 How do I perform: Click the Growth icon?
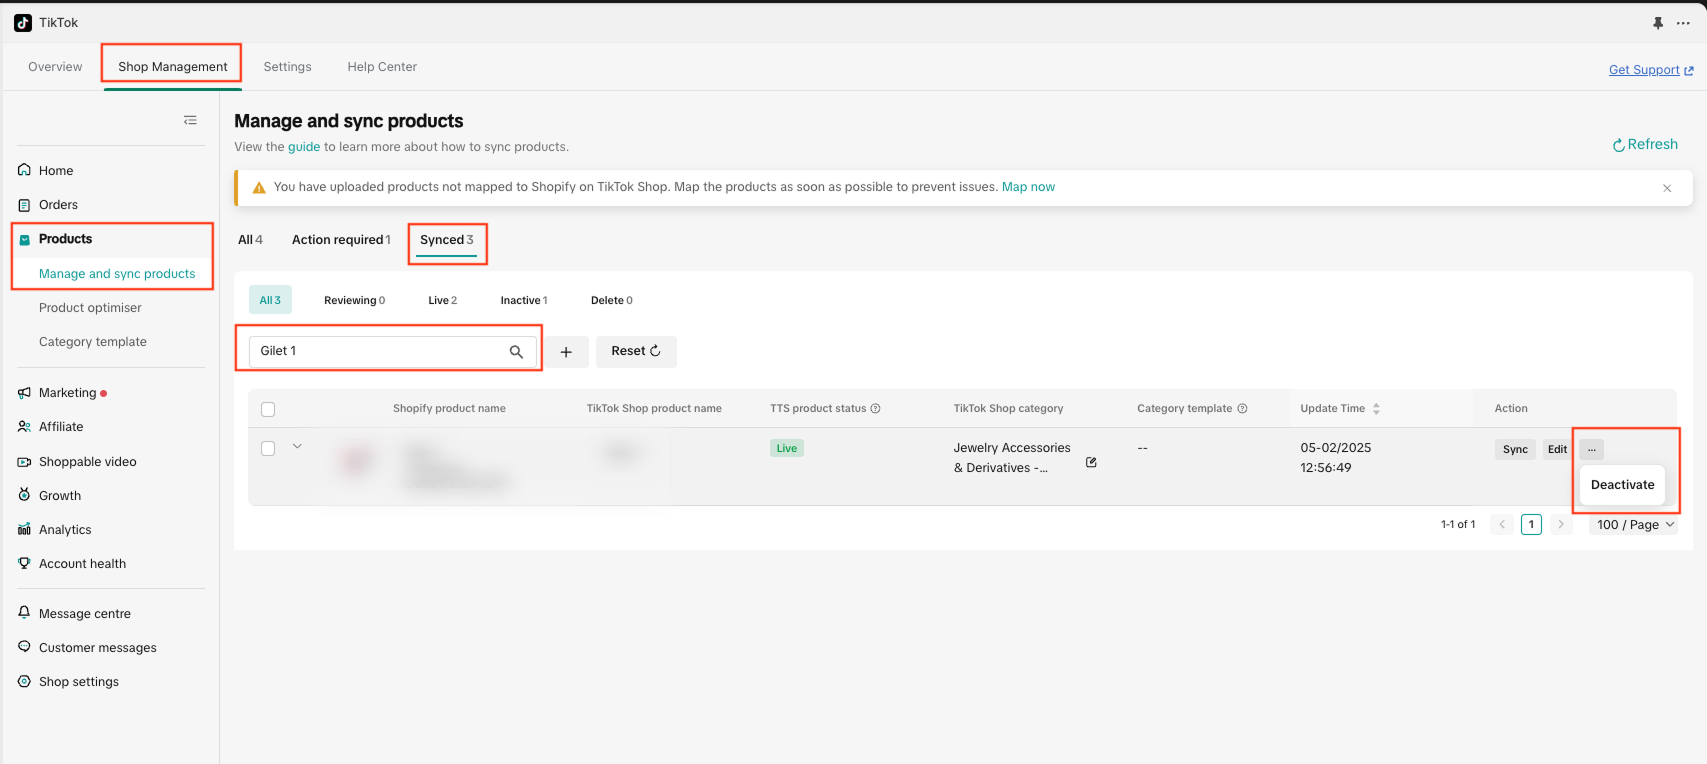(24, 495)
